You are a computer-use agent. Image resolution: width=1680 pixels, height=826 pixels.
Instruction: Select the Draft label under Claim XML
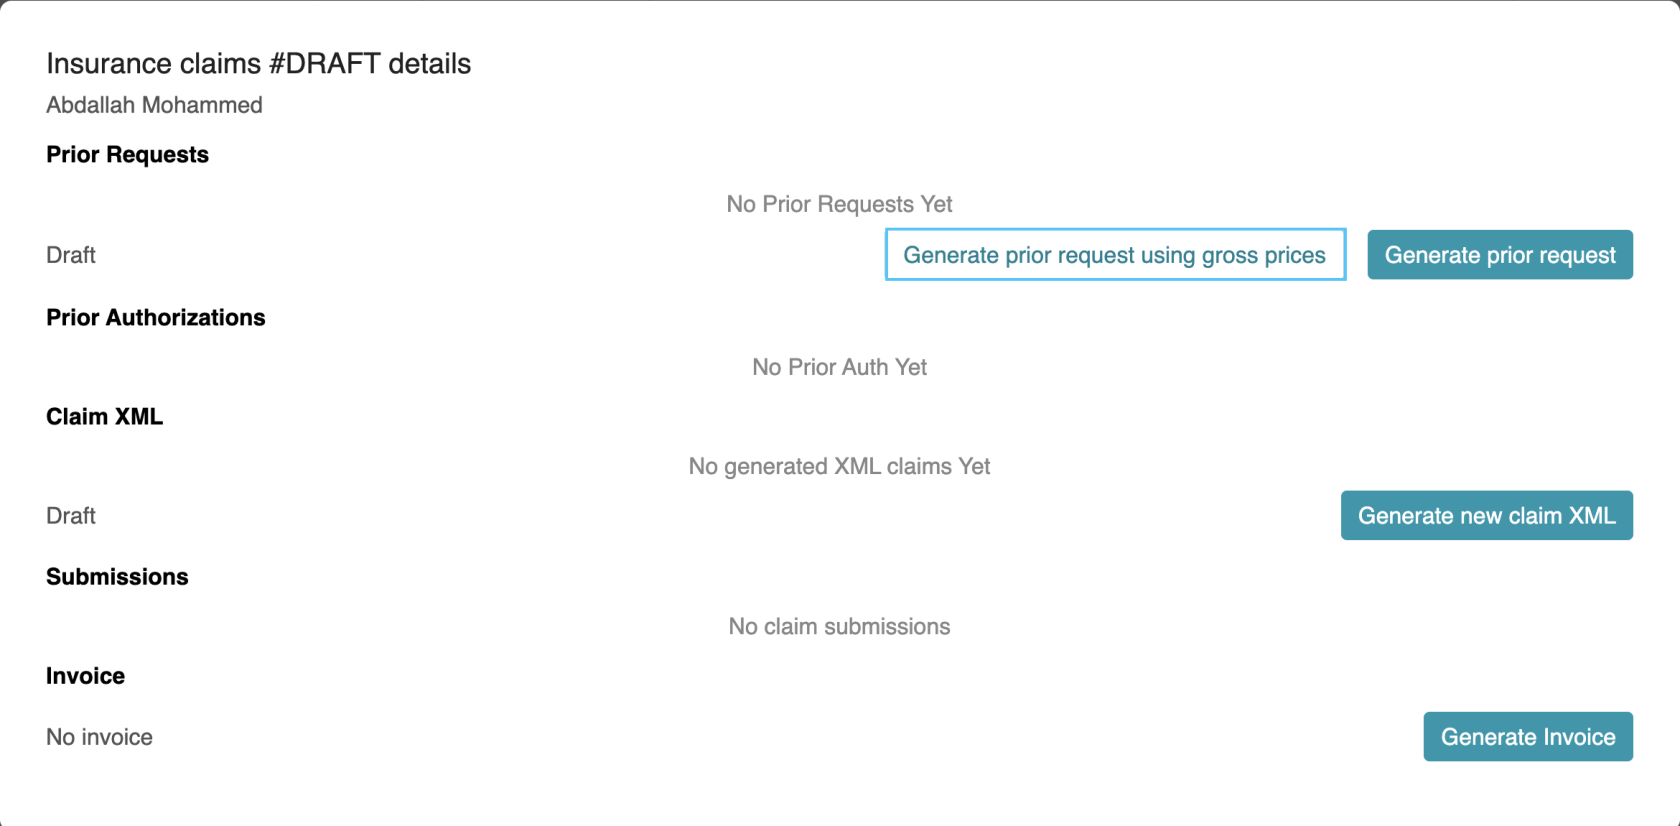tap(70, 516)
